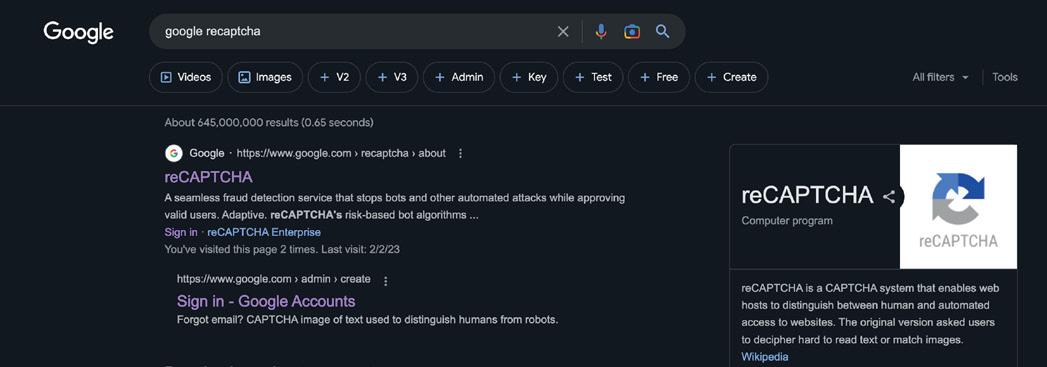
Task: Filter results by Videos
Action: (186, 77)
